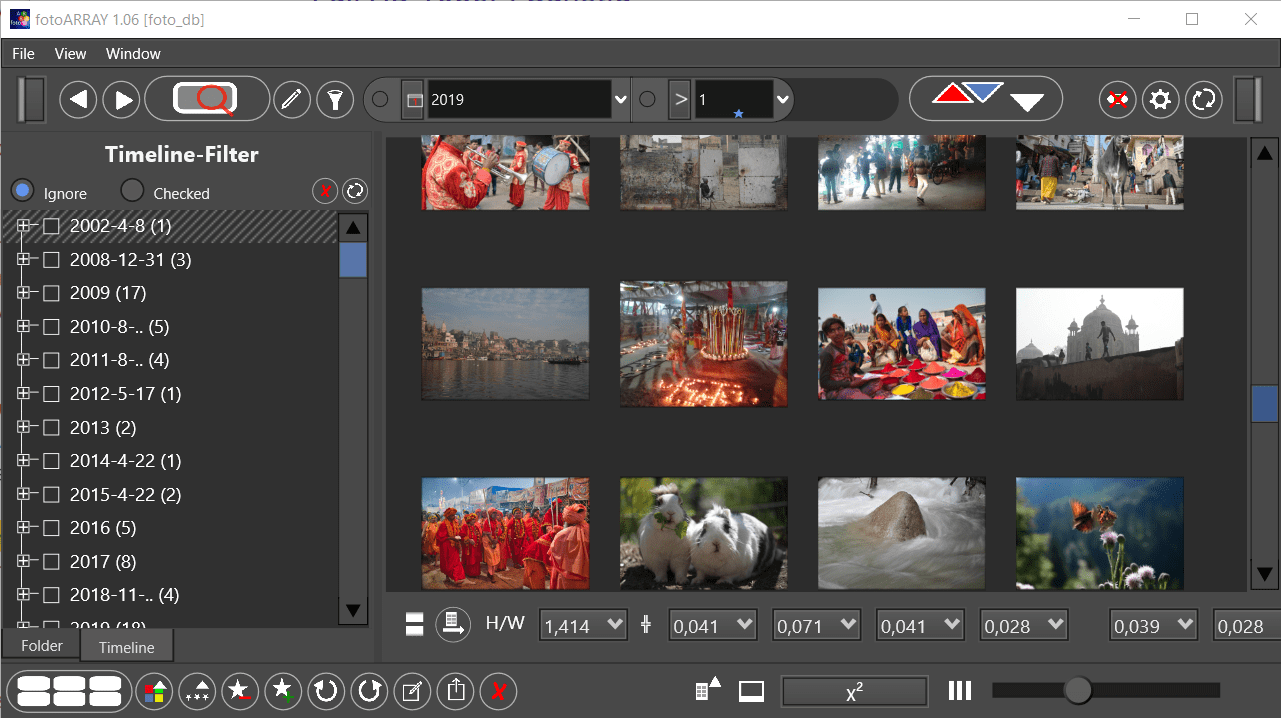Click the greater-than comparison button
The height and width of the screenshot is (718, 1281).
680,99
